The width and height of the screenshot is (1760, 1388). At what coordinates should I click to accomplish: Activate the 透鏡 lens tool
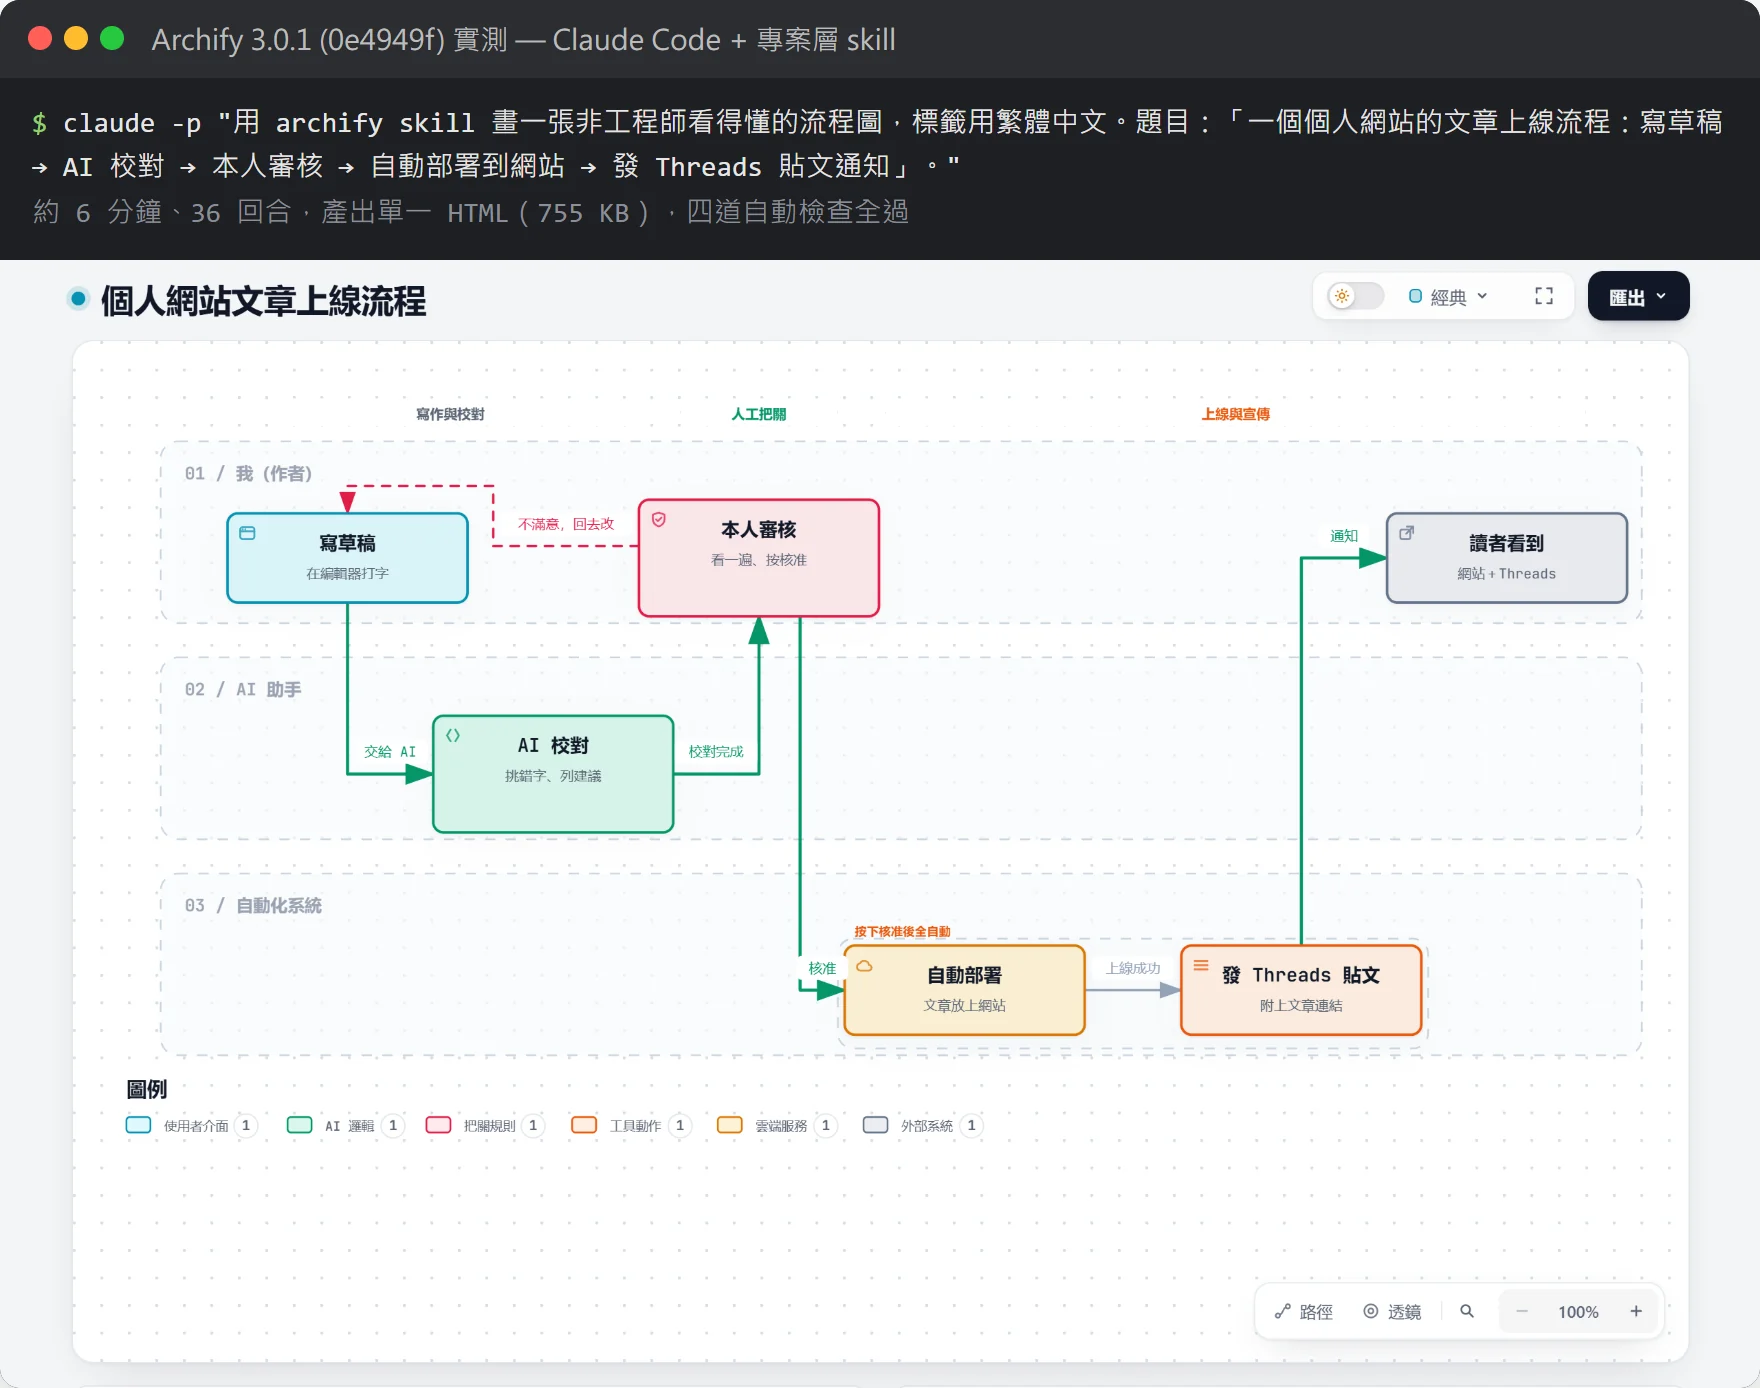[1392, 1311]
